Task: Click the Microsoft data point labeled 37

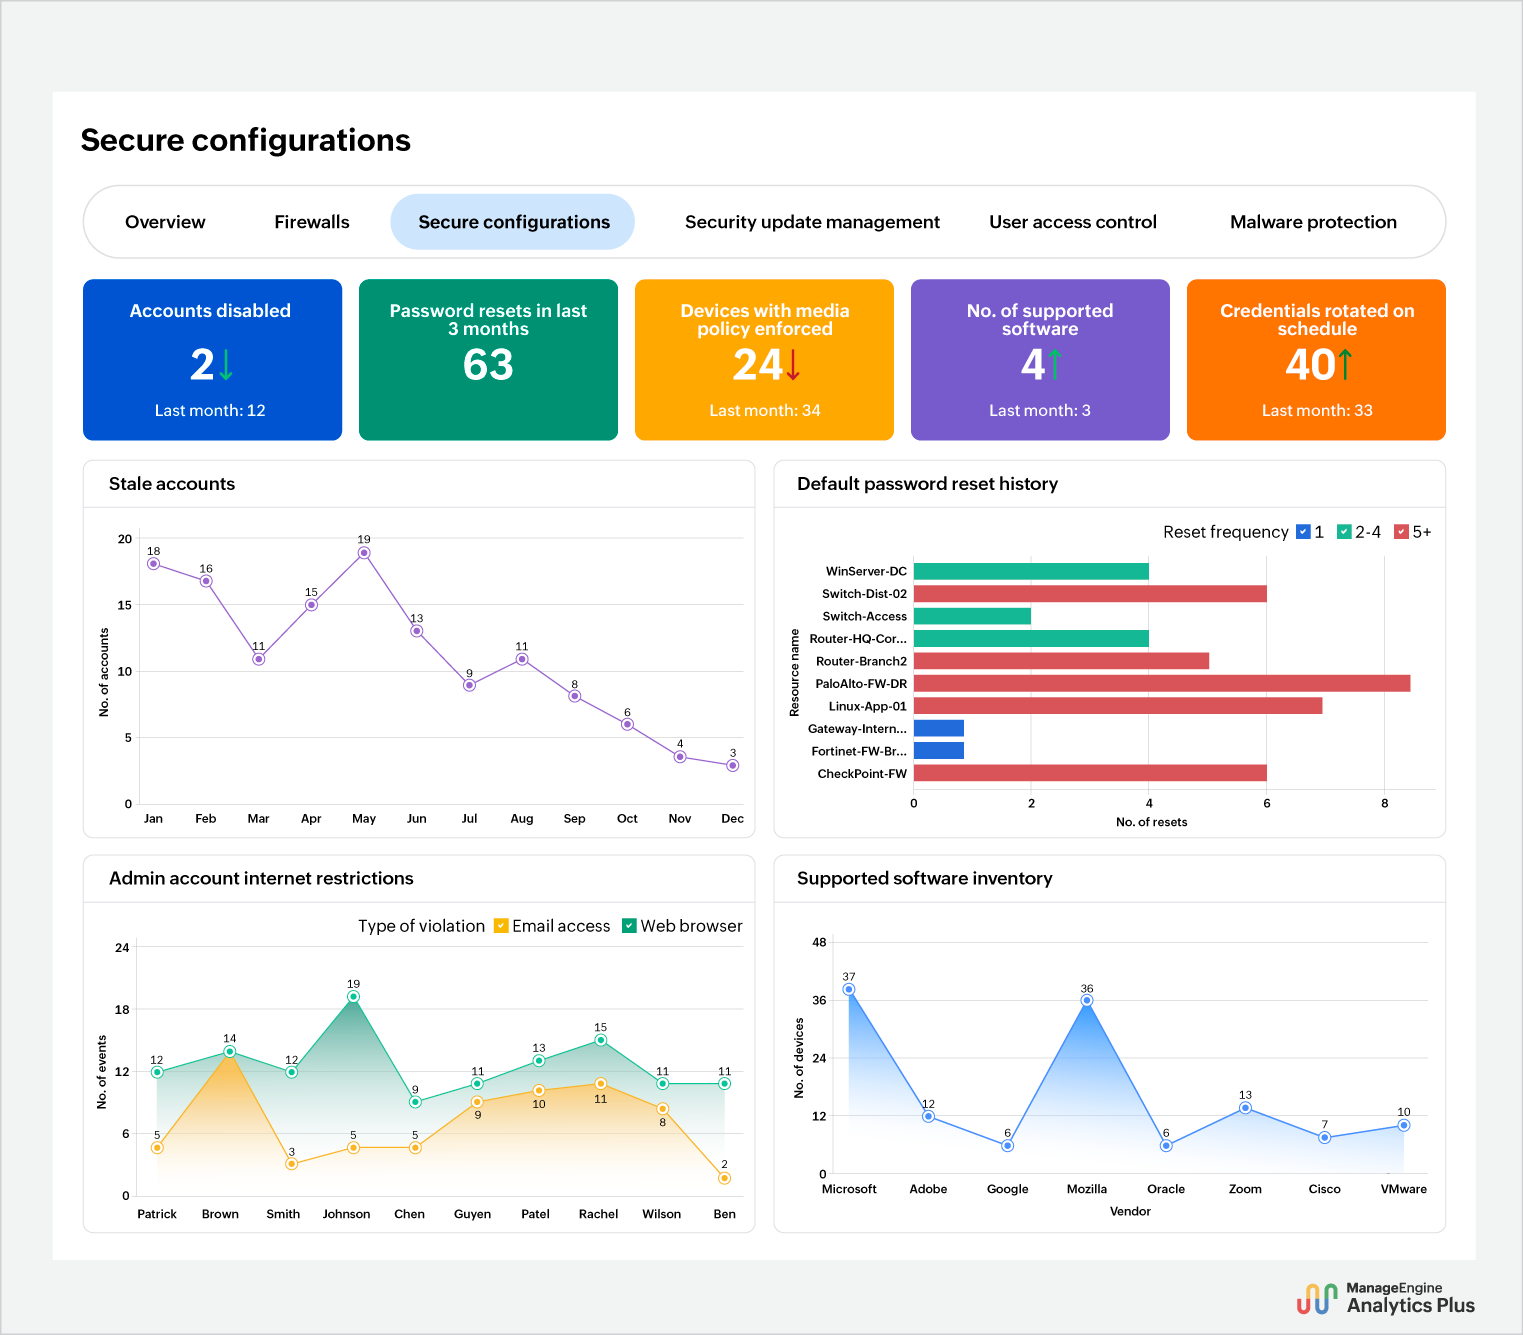Action: coord(849,990)
